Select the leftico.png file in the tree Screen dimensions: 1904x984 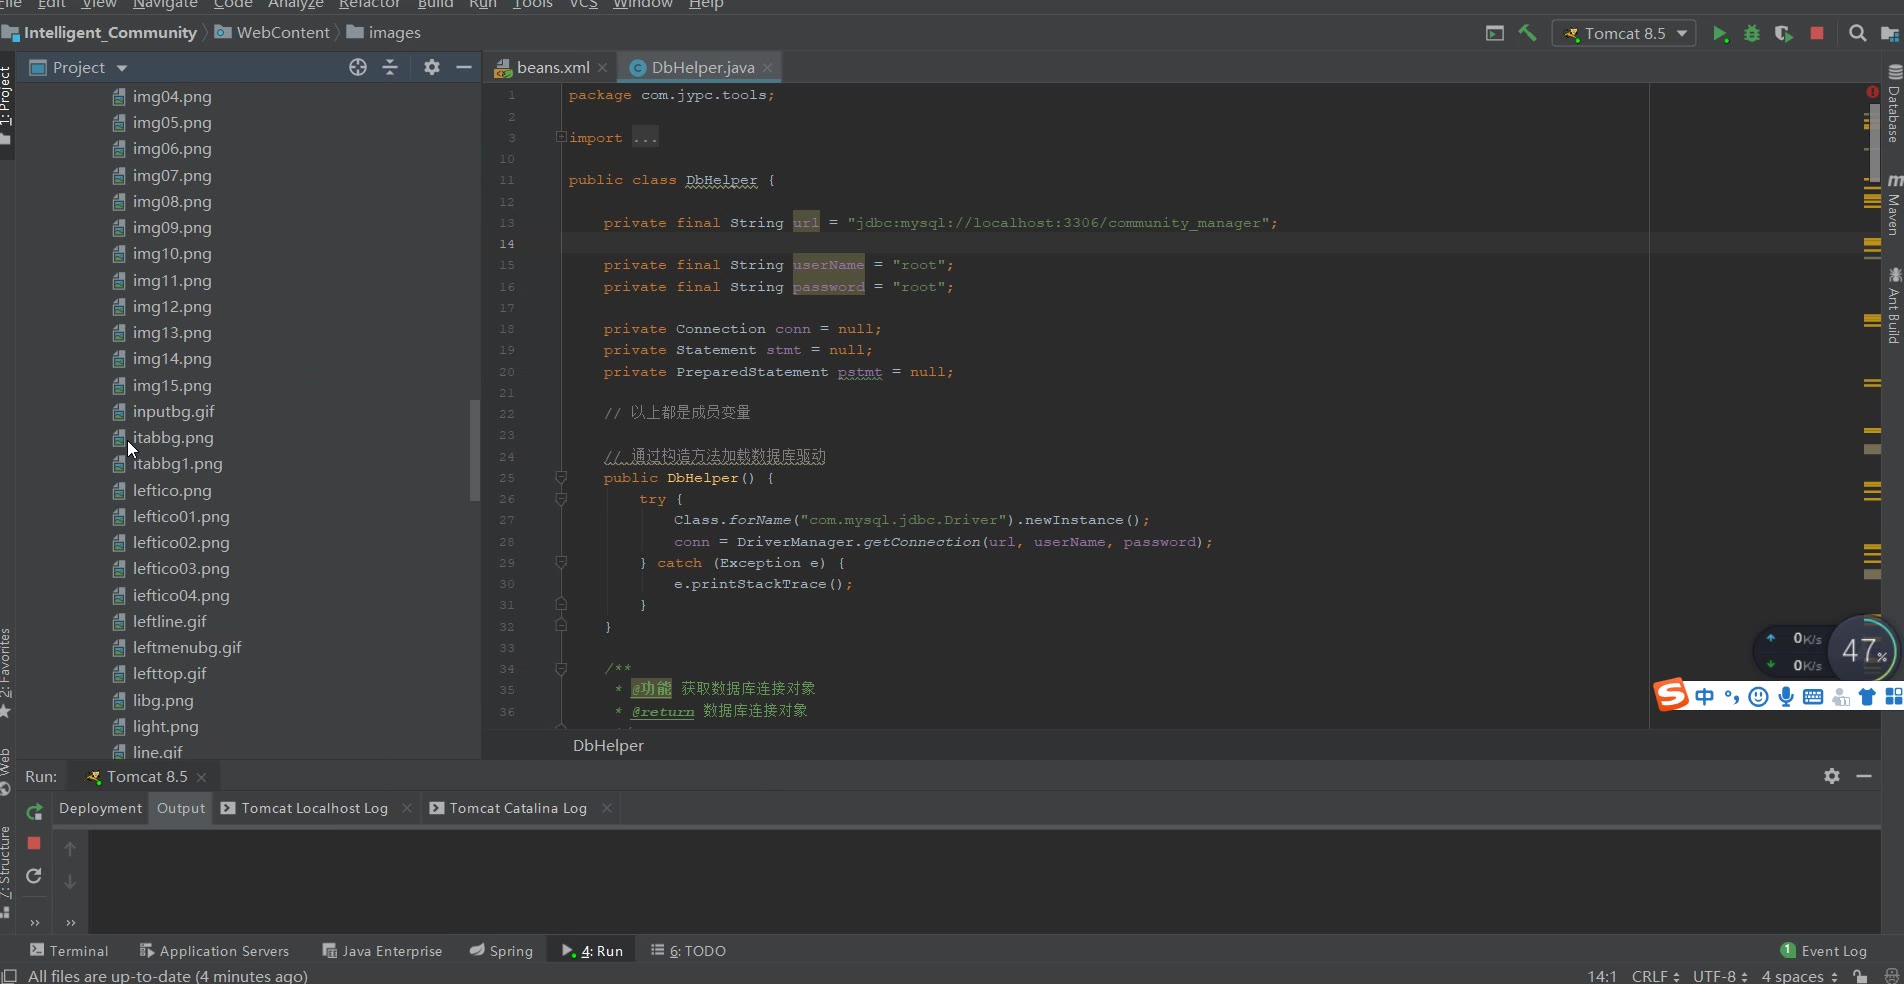(x=172, y=490)
